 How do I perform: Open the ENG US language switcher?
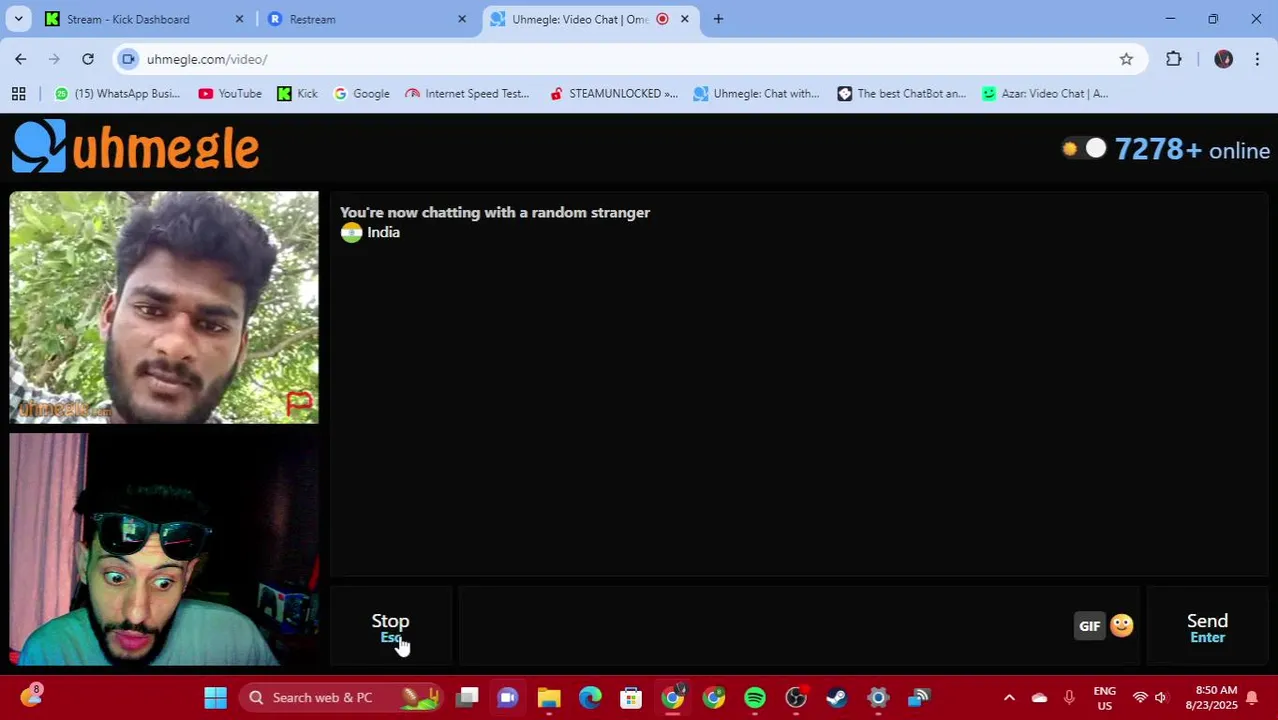point(1104,698)
